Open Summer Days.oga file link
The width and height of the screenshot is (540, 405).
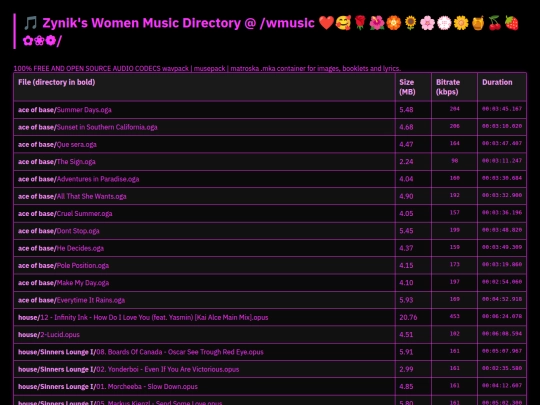point(84,110)
